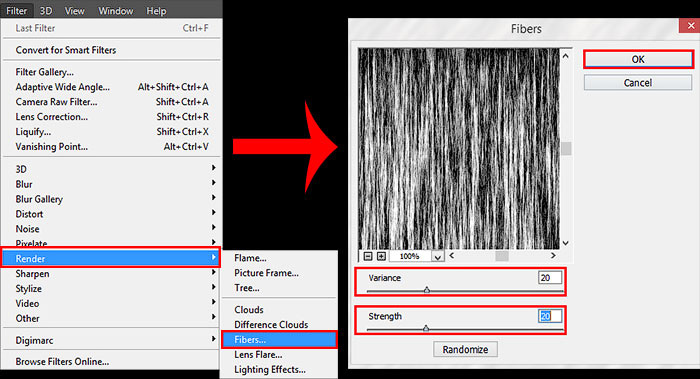
Task: Expand the 3D filter submenu
Action: [x=112, y=169]
